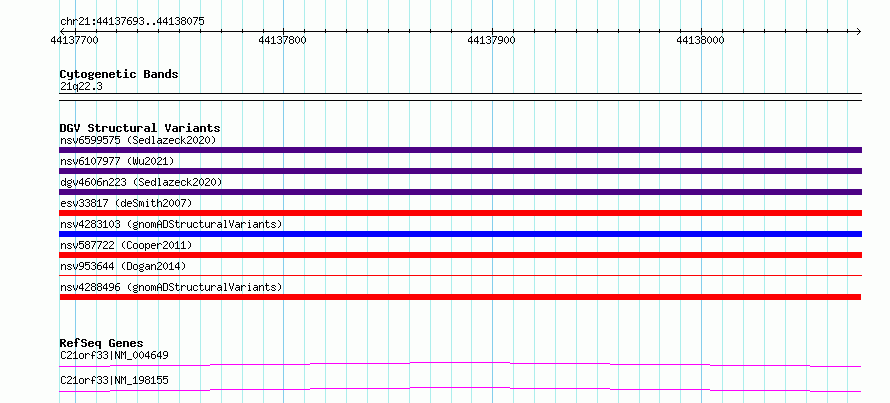This screenshot has width=890, height=403.
Task: Click the thin red line under nsv953644
Action: pyautogui.click(x=460, y=275)
